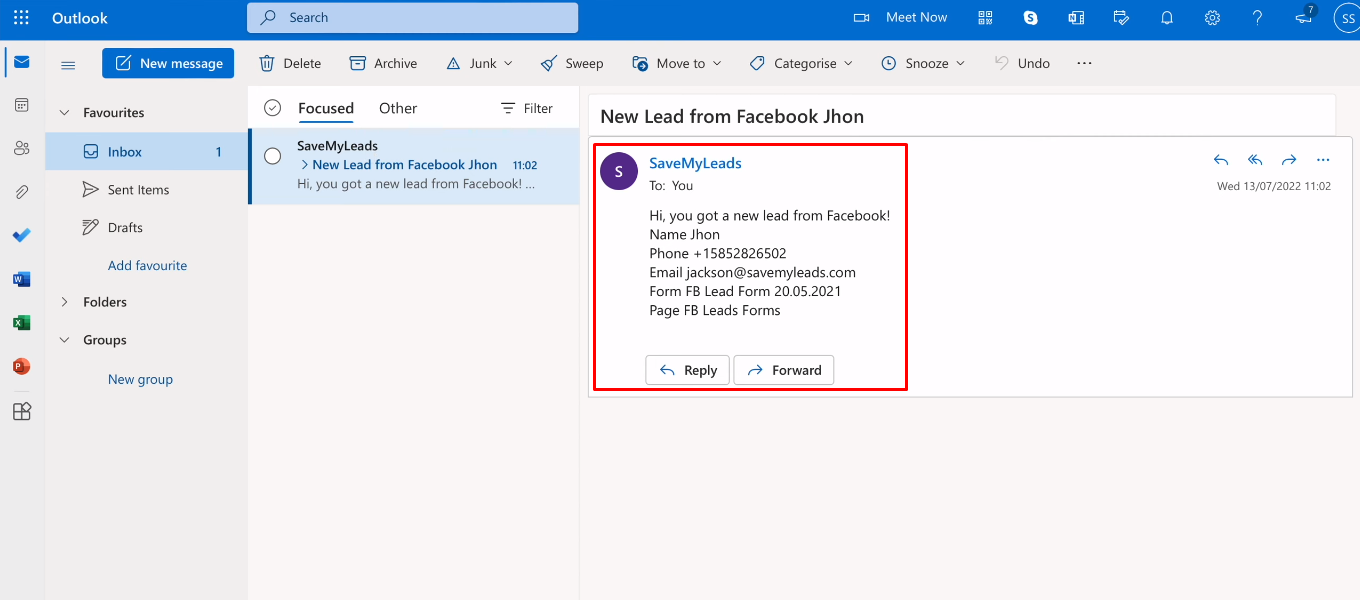Viewport: 1360px width, 600px height.
Task: Click SaveMyLeads sender name in message
Action: tap(695, 163)
